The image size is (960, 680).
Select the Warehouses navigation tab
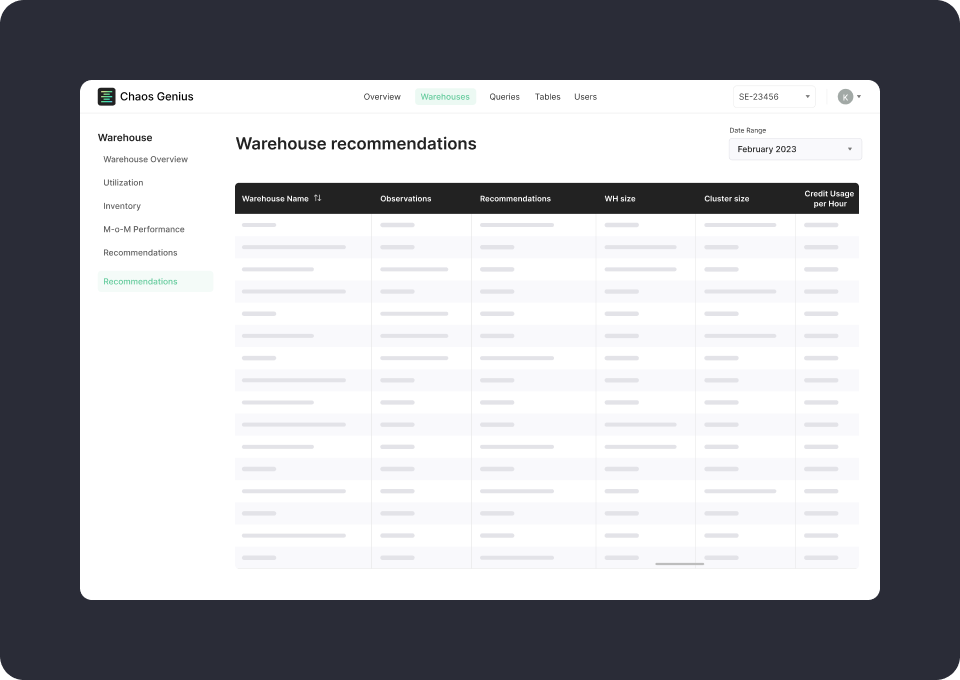[445, 96]
